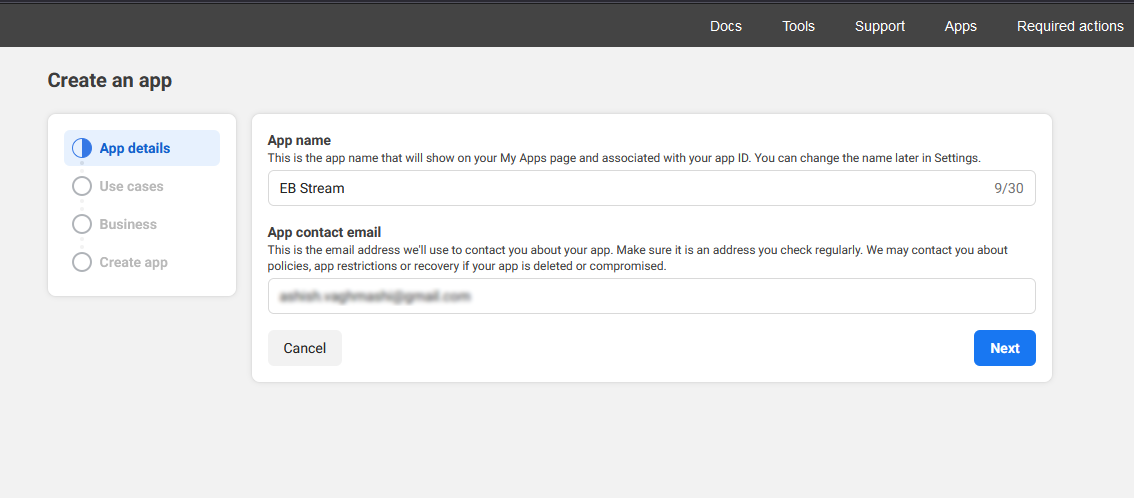Click the Create an app page heading
Viewport: 1134px width, 498px height.
click(110, 80)
